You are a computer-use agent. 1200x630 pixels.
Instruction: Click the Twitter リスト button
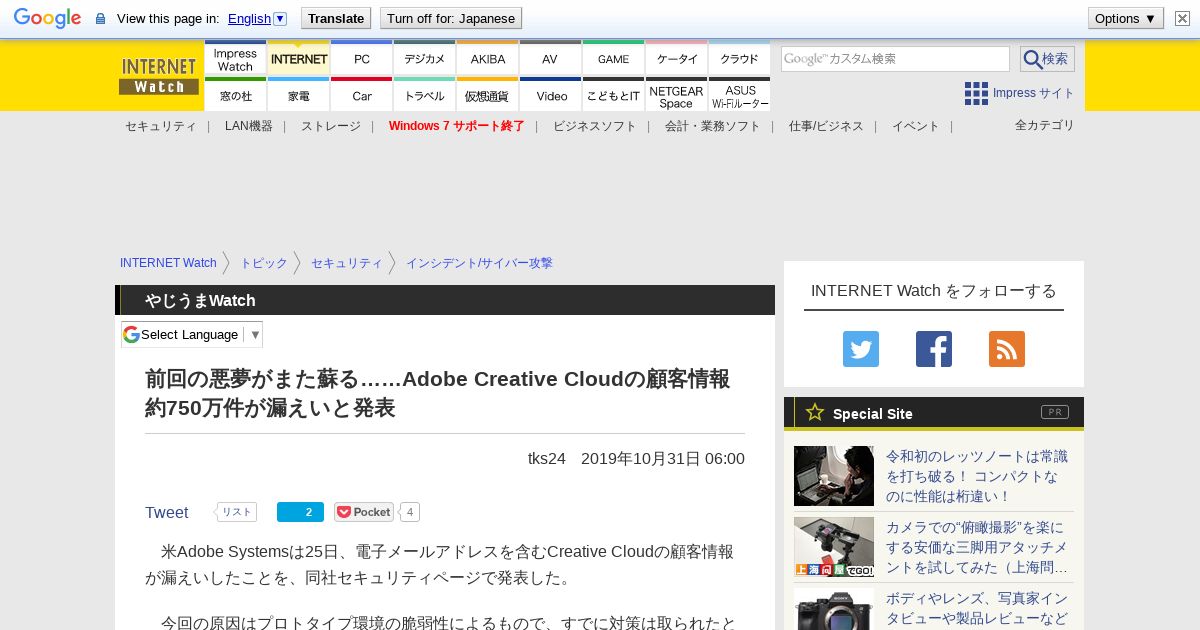point(236,512)
